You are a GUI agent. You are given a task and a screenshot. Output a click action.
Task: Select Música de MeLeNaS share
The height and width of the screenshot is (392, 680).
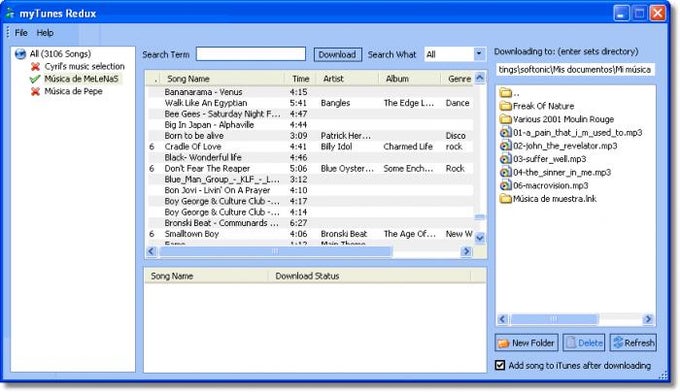point(81,79)
